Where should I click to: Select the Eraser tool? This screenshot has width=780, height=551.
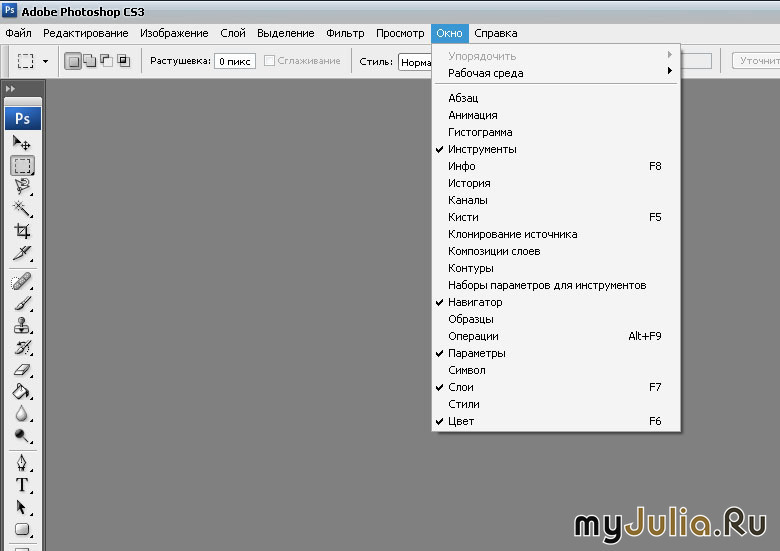pos(22,369)
